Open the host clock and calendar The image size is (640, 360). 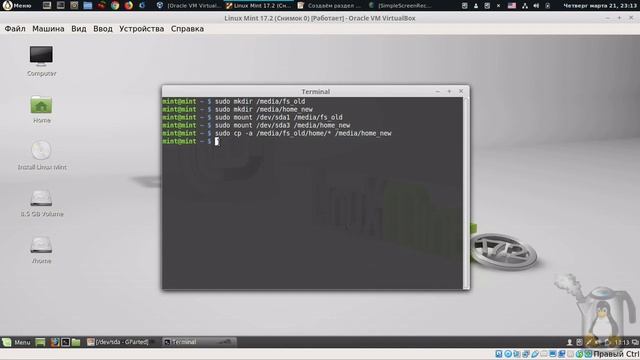coord(600,6)
